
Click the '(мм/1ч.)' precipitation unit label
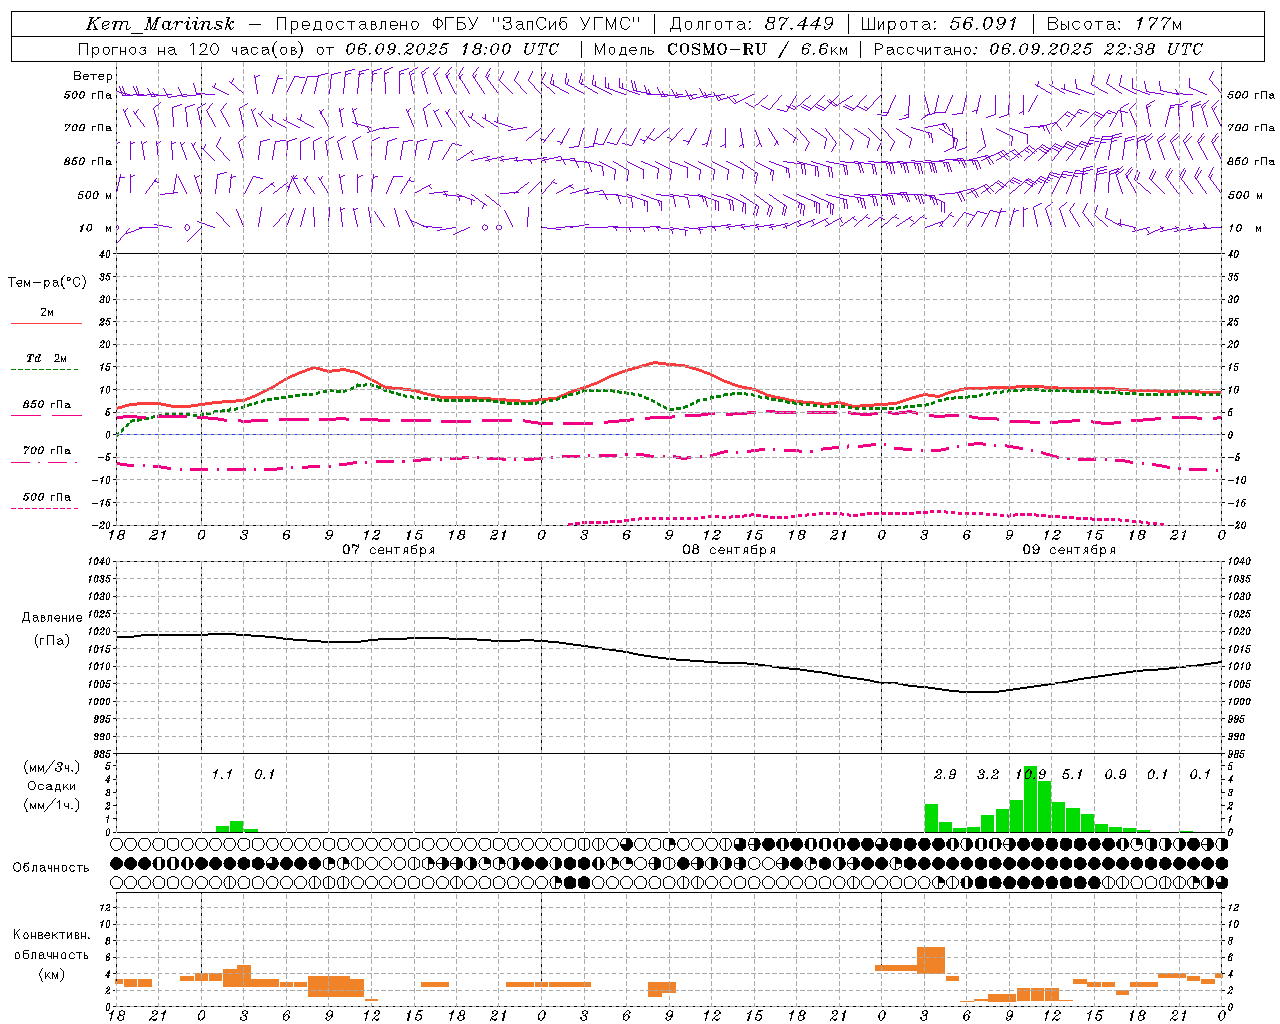(x=51, y=805)
